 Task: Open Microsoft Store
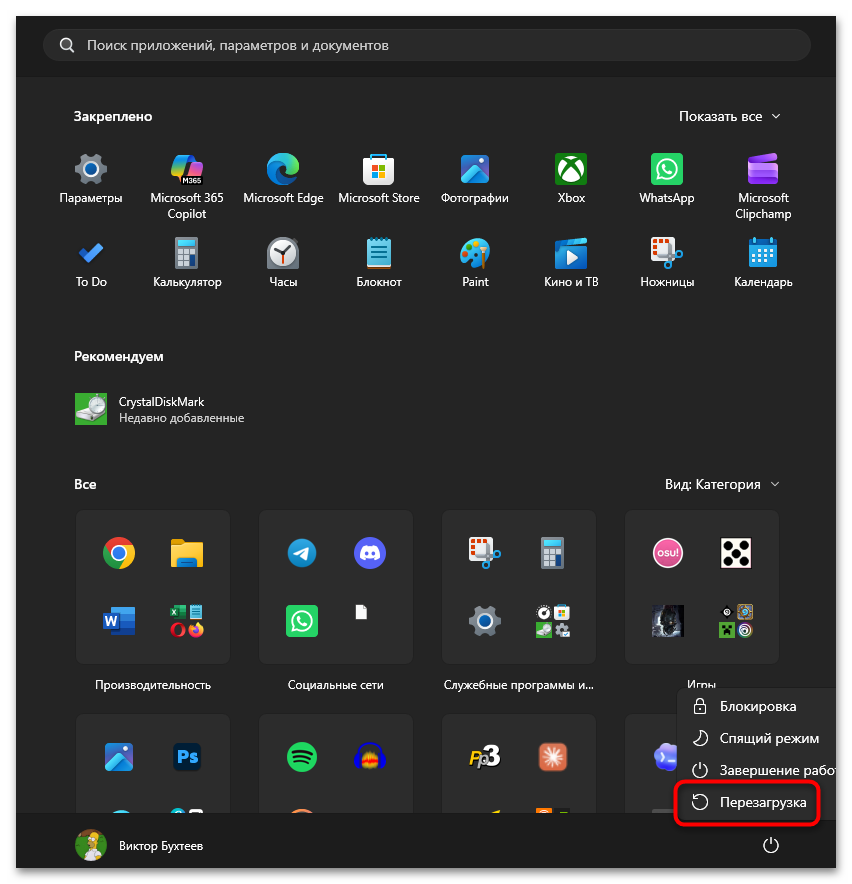pos(378,179)
